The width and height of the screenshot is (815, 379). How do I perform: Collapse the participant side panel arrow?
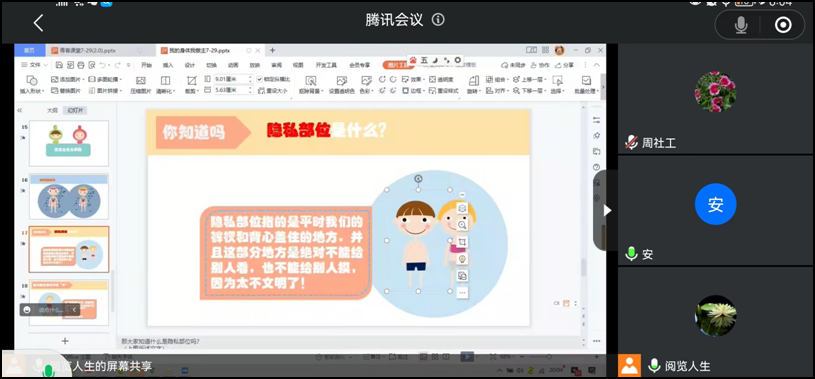[607, 211]
